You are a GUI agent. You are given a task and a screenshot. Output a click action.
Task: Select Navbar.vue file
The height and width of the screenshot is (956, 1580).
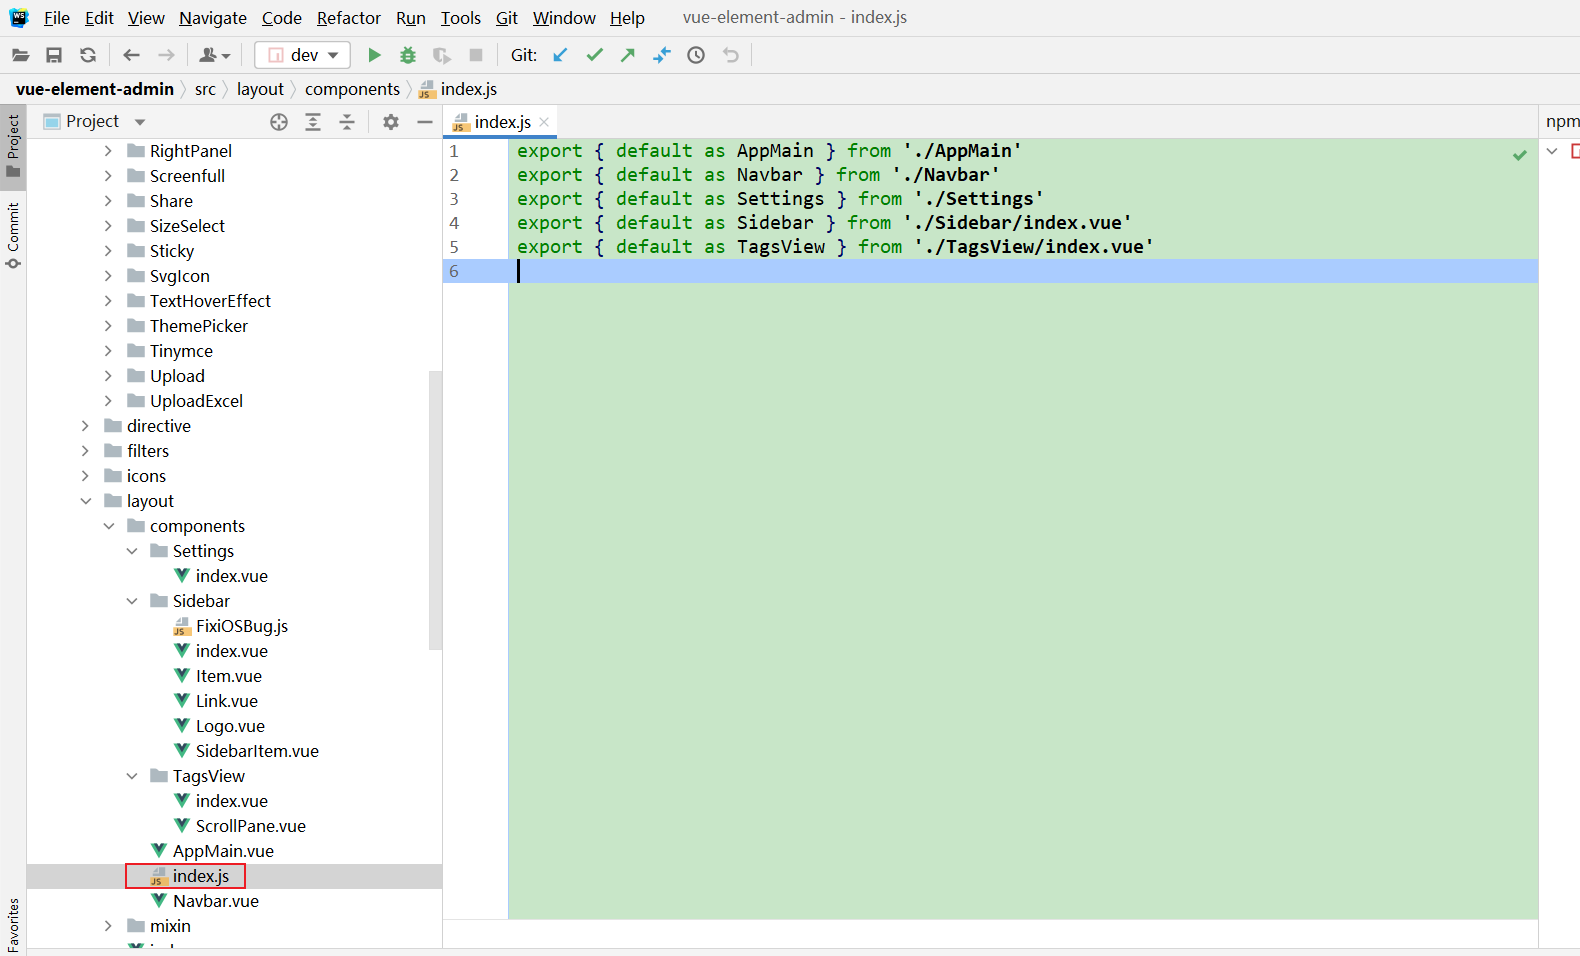215,901
